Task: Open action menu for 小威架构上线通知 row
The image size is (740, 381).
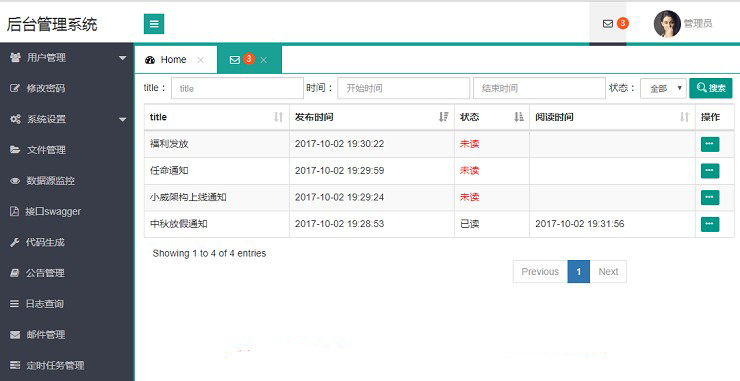Action: tap(710, 197)
